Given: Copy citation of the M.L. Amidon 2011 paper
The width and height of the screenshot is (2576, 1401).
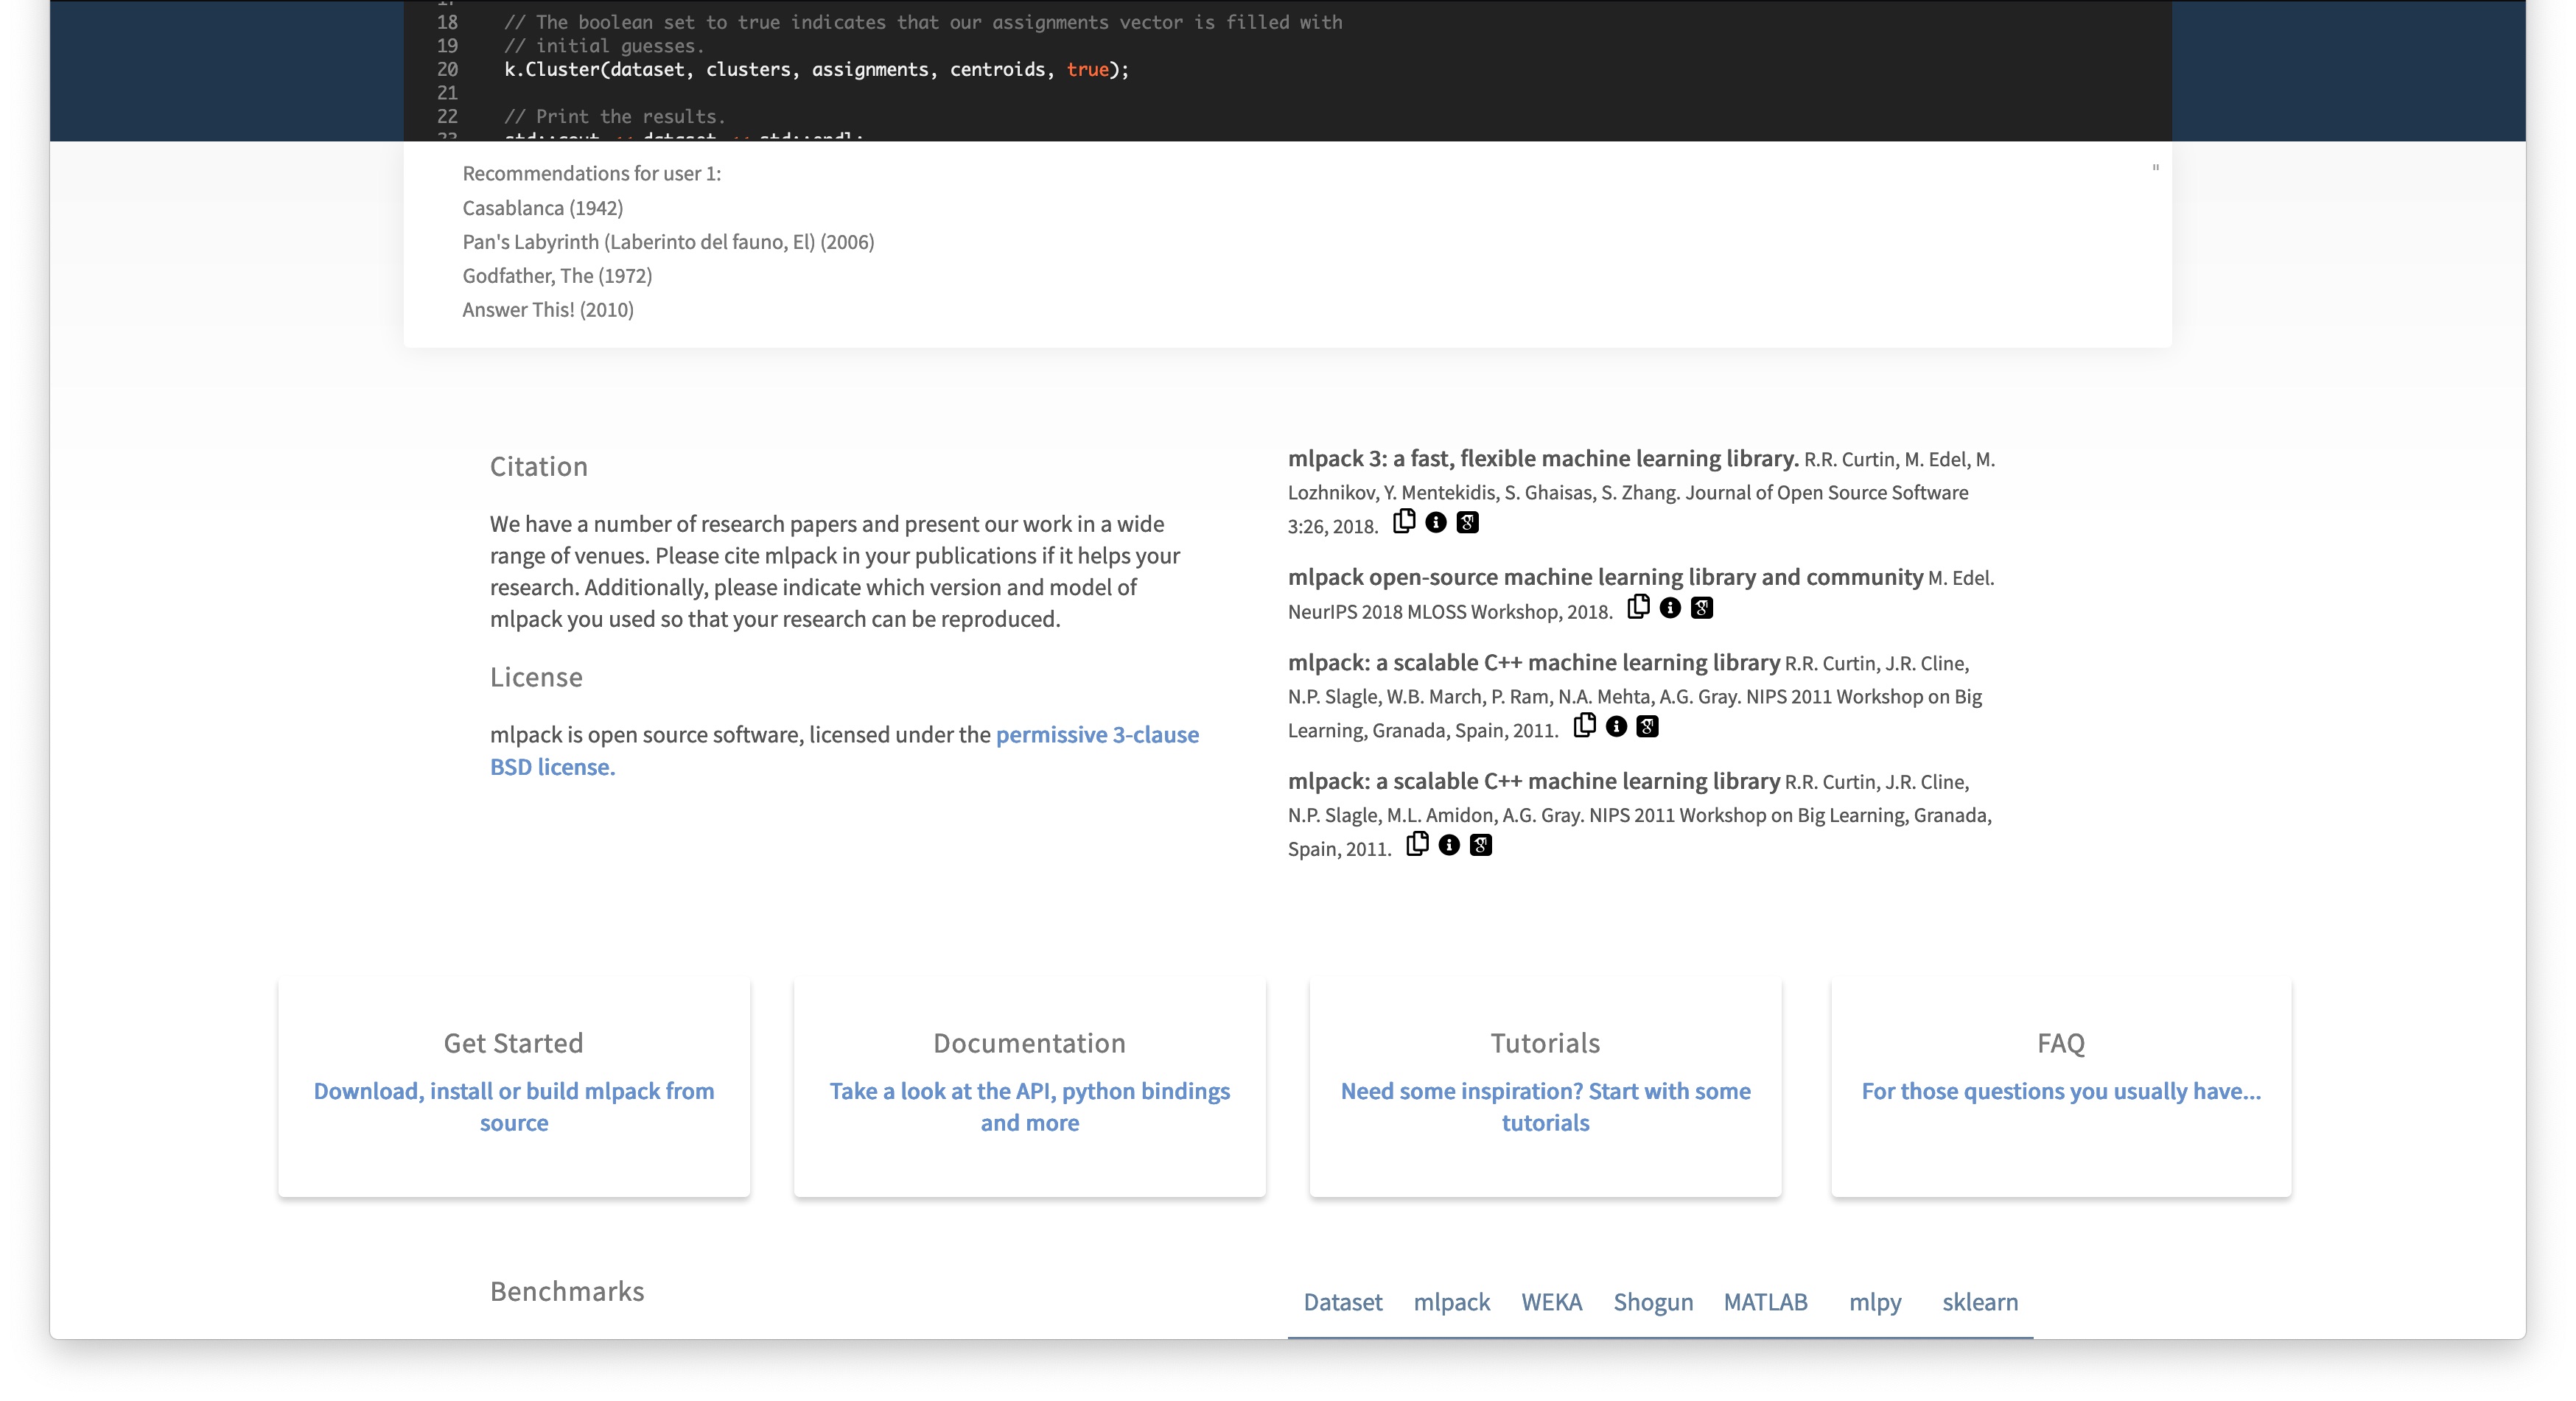Looking at the screenshot, I should pos(1417,844).
